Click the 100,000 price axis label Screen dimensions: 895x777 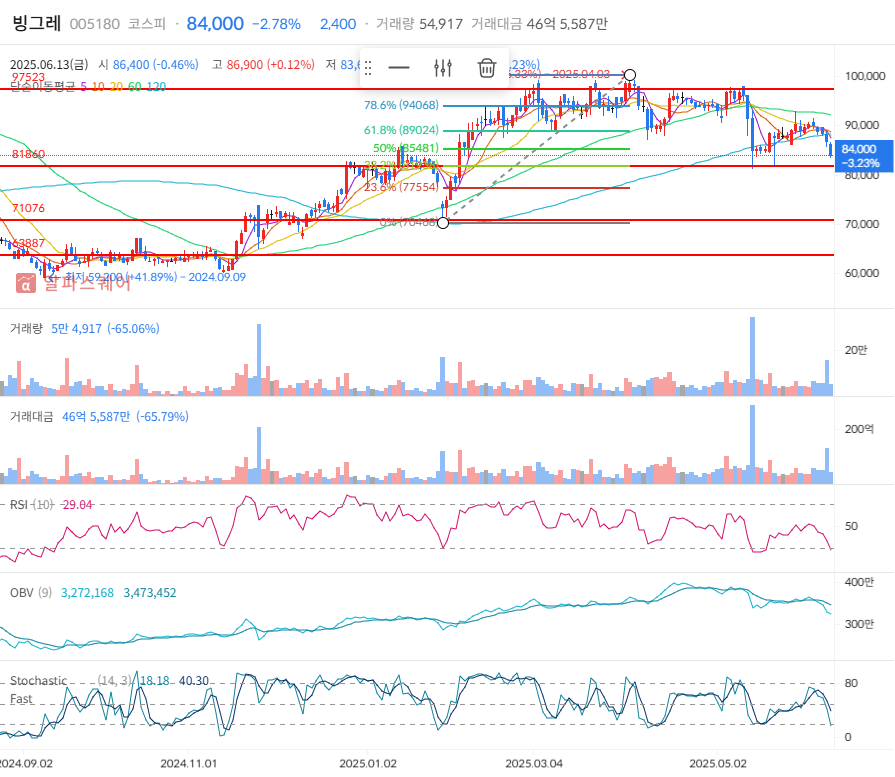pos(865,77)
